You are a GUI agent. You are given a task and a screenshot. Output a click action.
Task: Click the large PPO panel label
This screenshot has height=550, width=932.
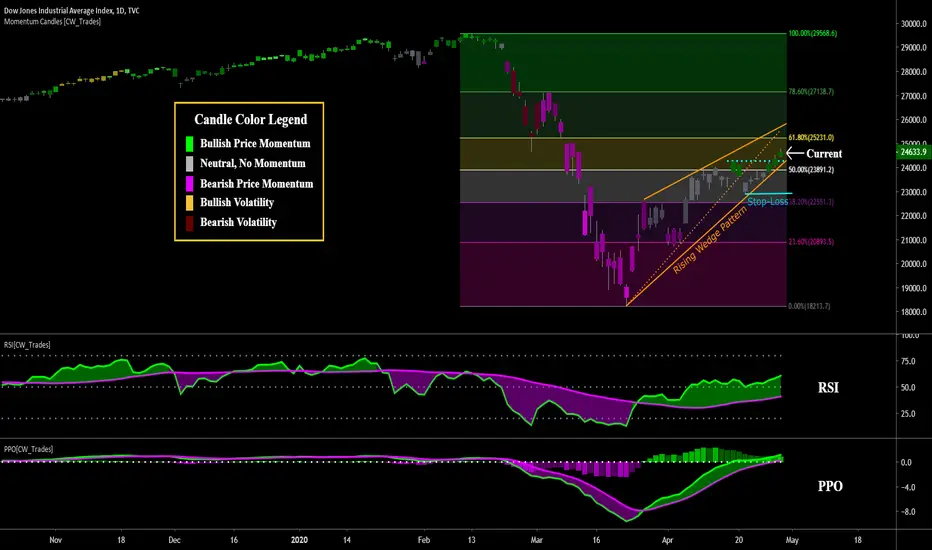[830, 486]
